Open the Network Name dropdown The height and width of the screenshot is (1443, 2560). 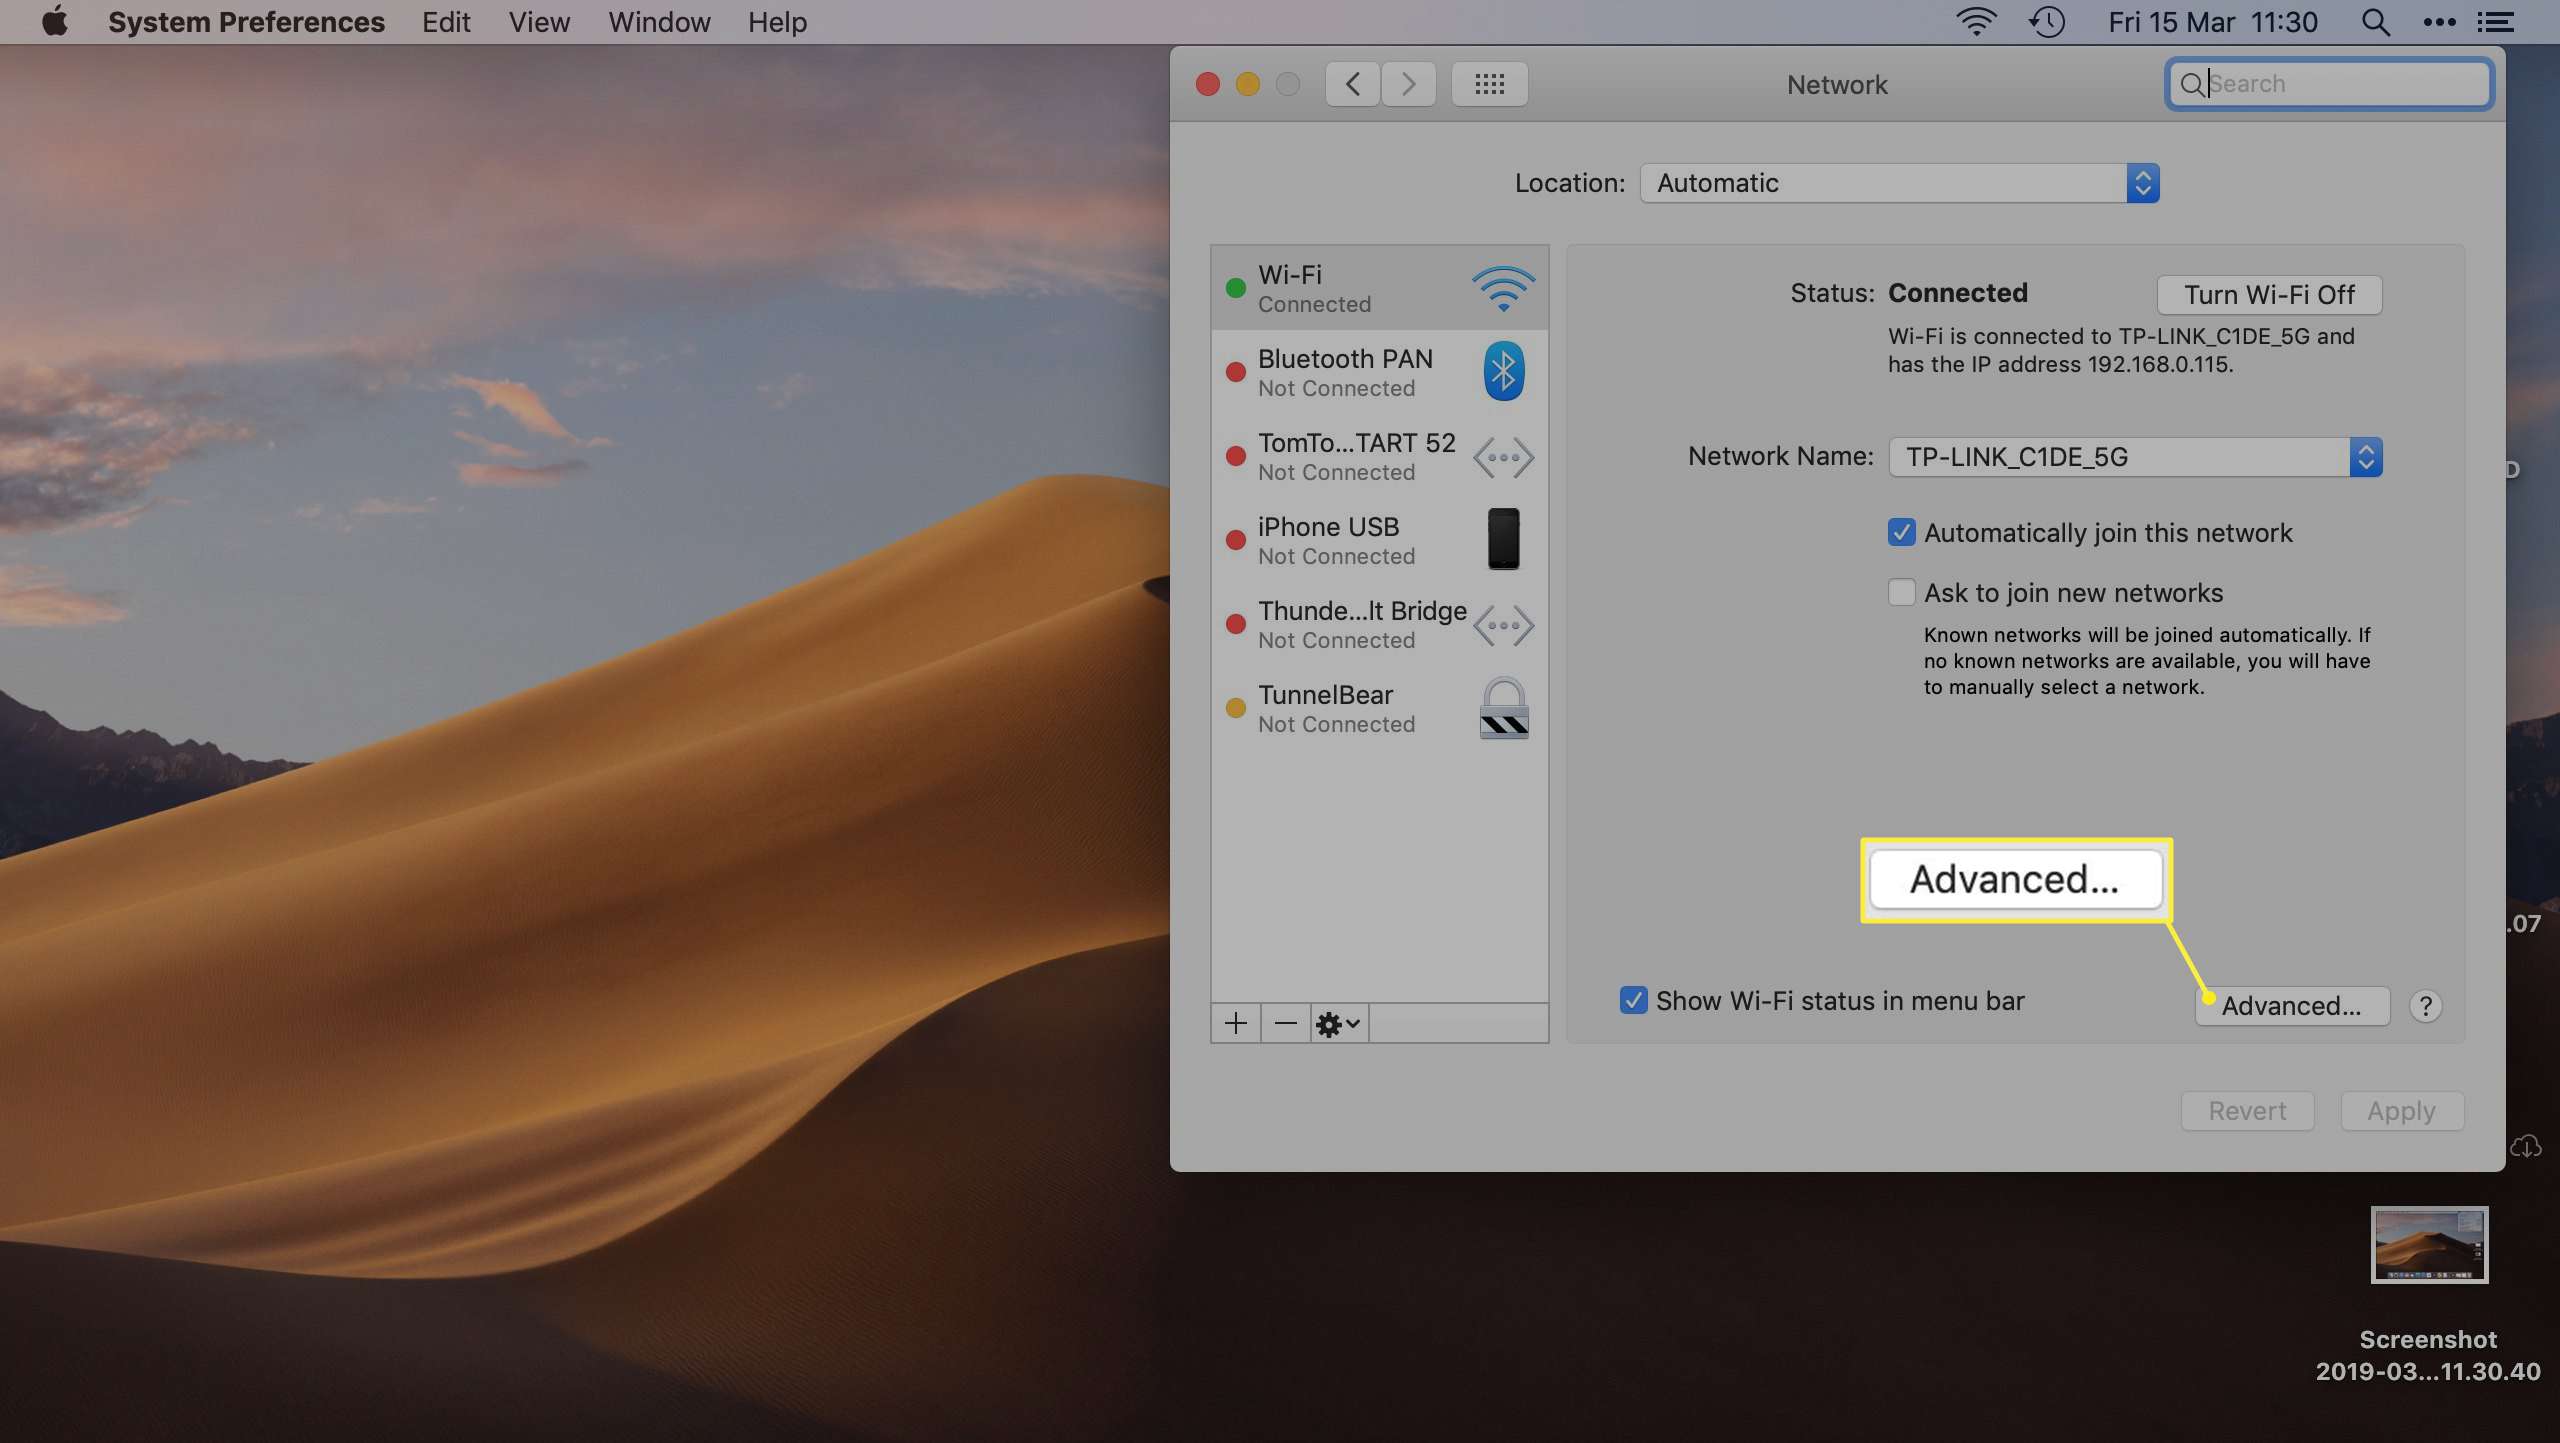pyautogui.click(x=2135, y=457)
